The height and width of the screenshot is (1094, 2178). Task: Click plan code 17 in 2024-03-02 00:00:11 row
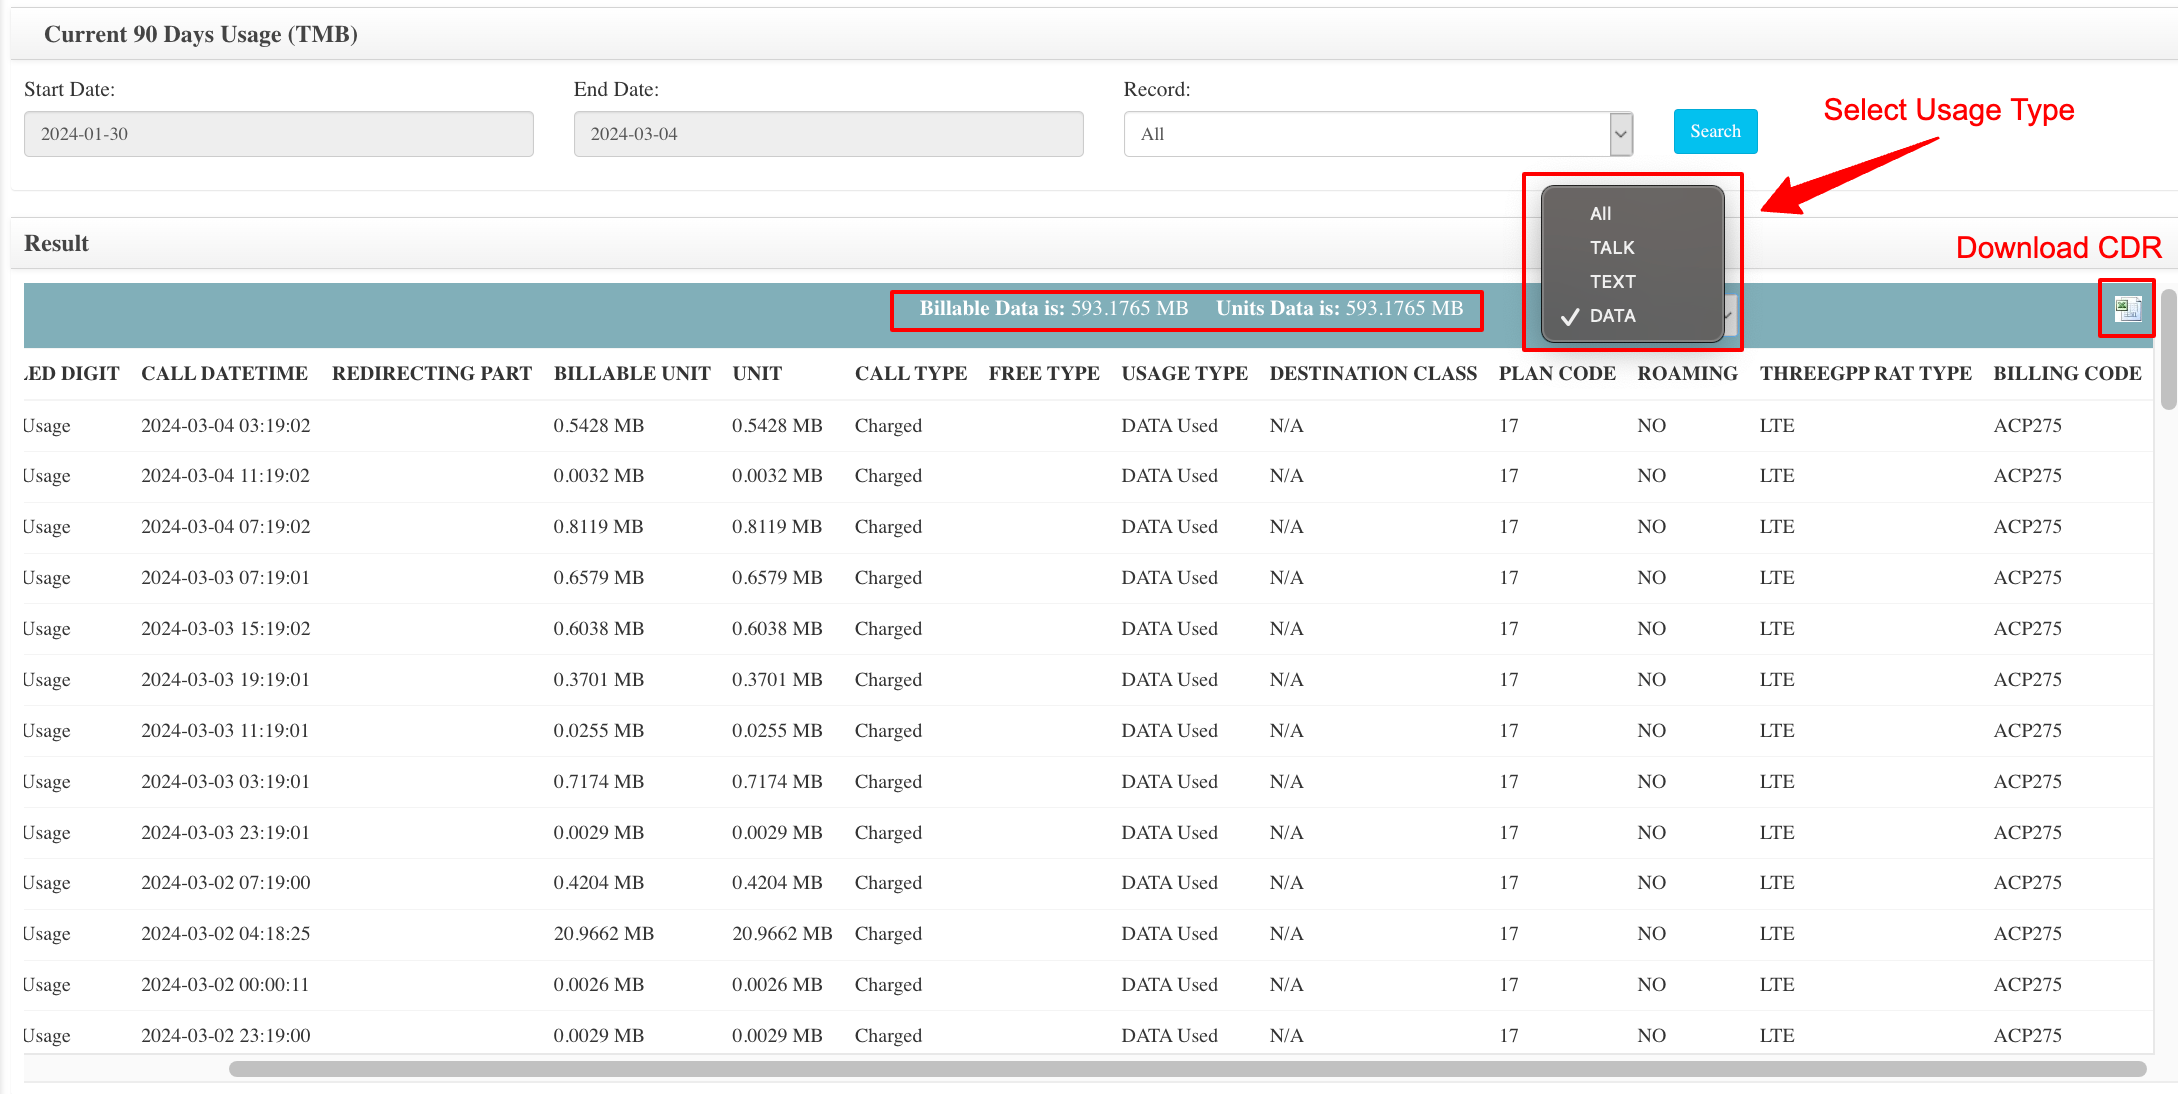pos(1508,984)
